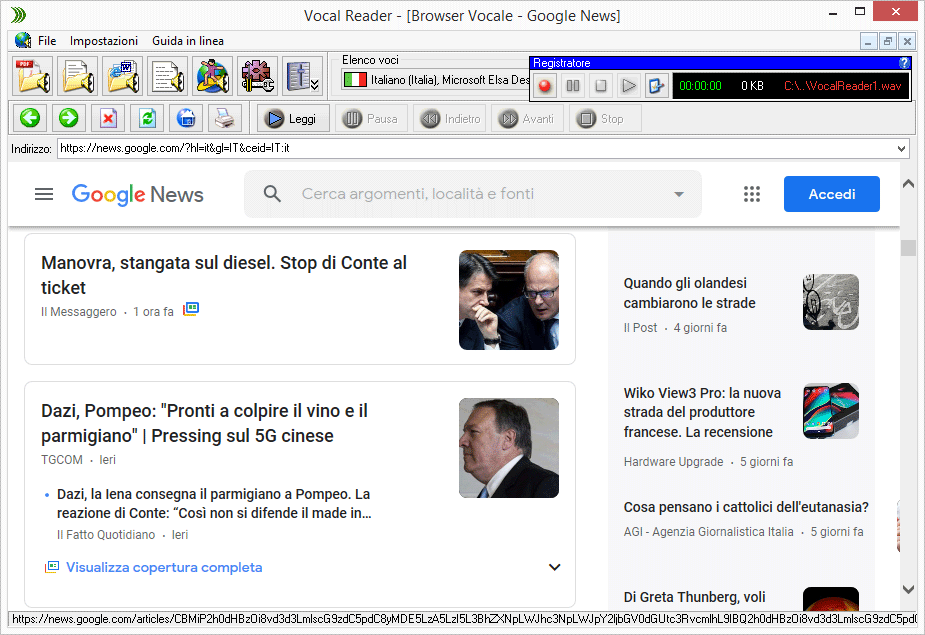
Task: Expand the Indirizzo address dropdown arrow
Action: [901, 149]
